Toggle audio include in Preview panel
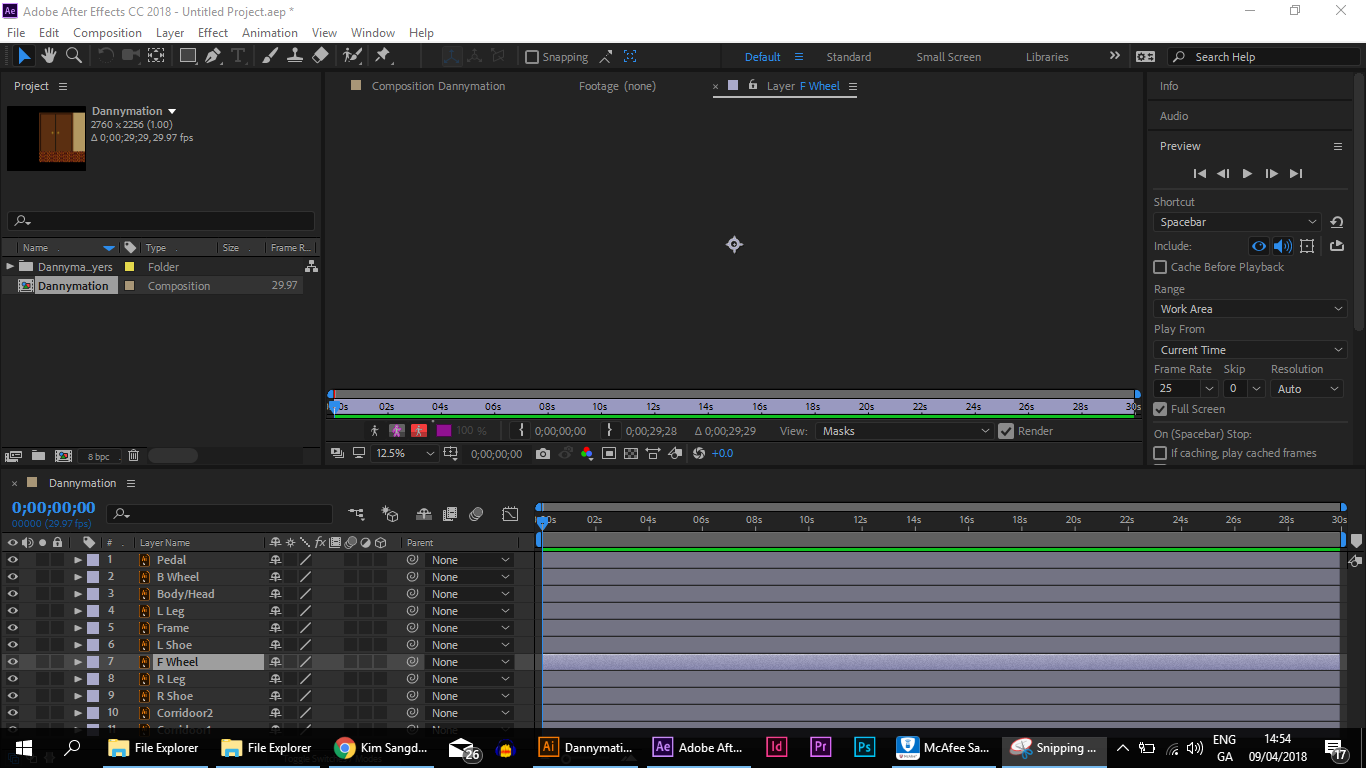This screenshot has width=1366, height=768. point(1282,246)
